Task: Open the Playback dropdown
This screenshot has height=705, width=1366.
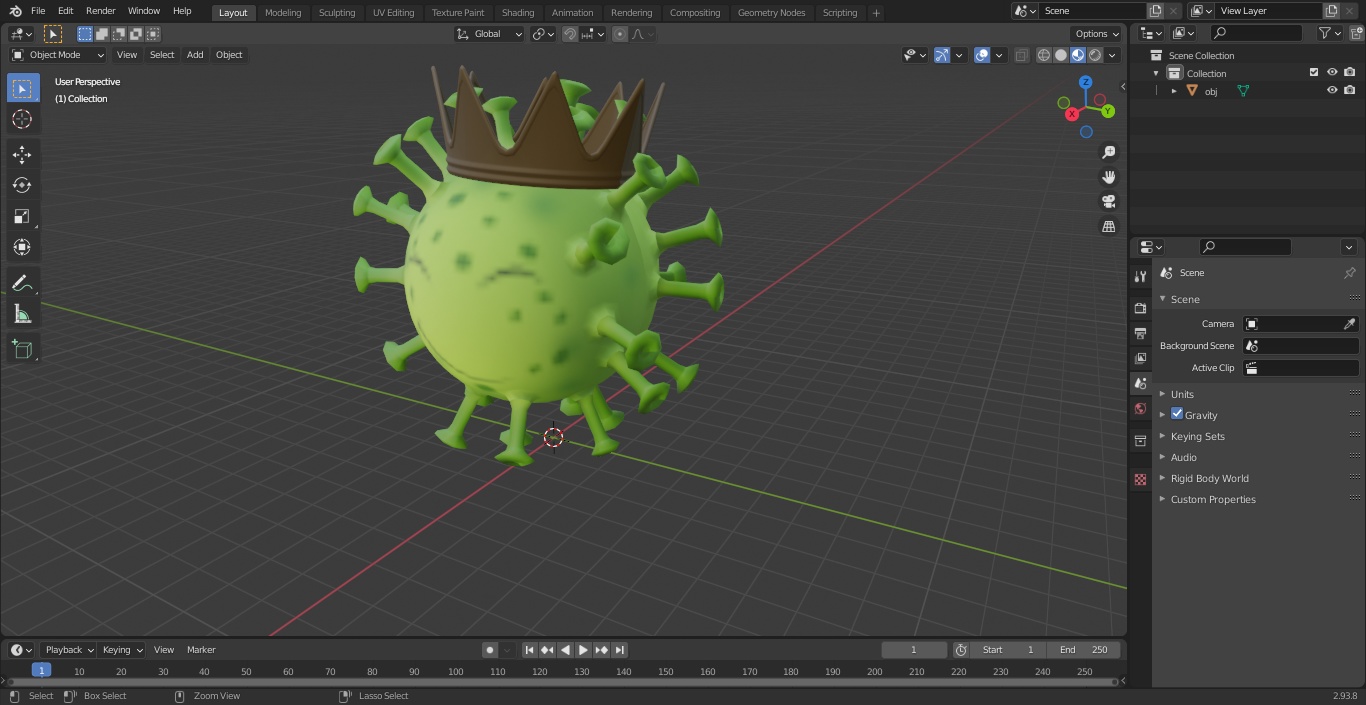Action: coord(68,650)
